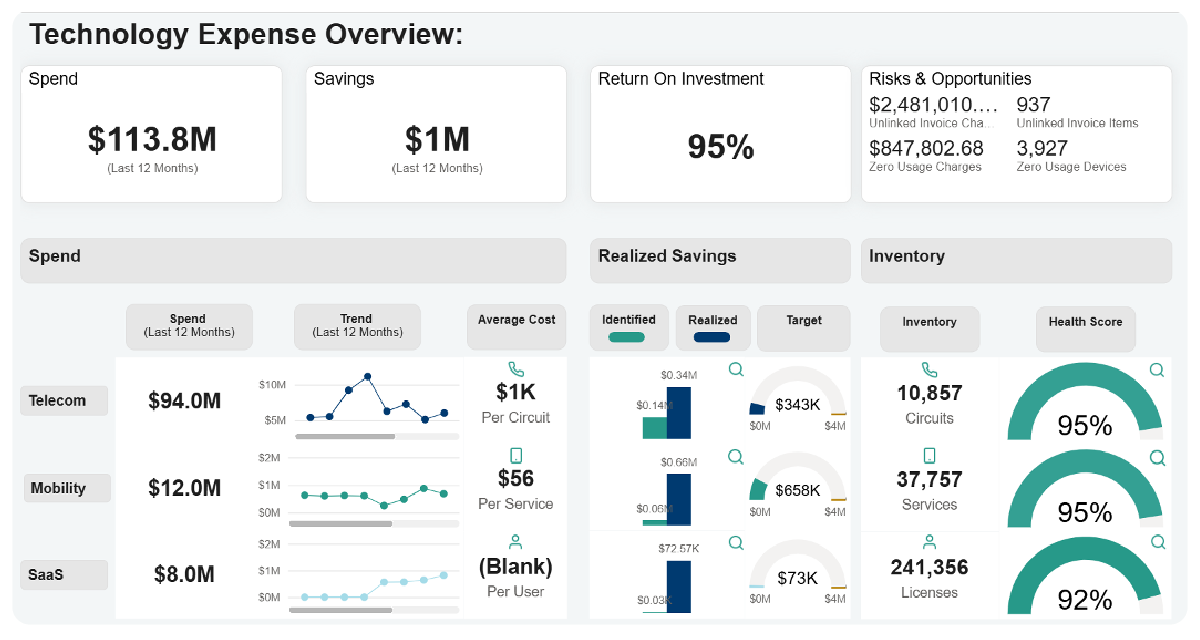Click the $847,802.68 Zero Usage Charges value

click(926, 148)
